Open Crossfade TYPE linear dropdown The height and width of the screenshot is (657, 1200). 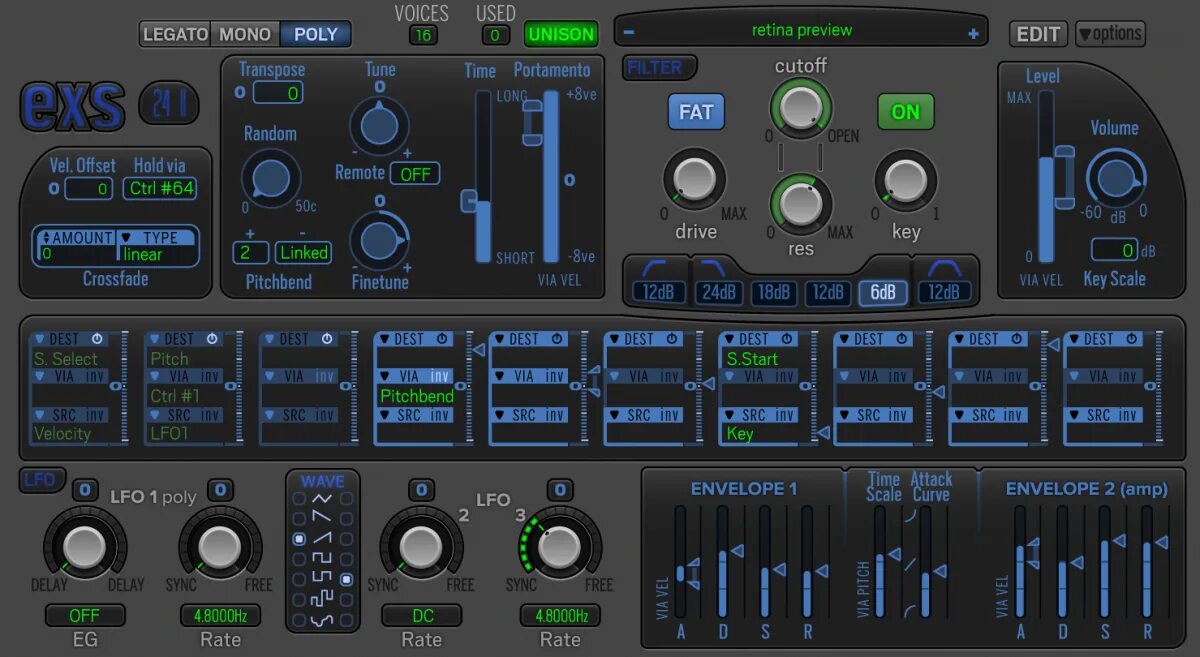tap(157, 246)
